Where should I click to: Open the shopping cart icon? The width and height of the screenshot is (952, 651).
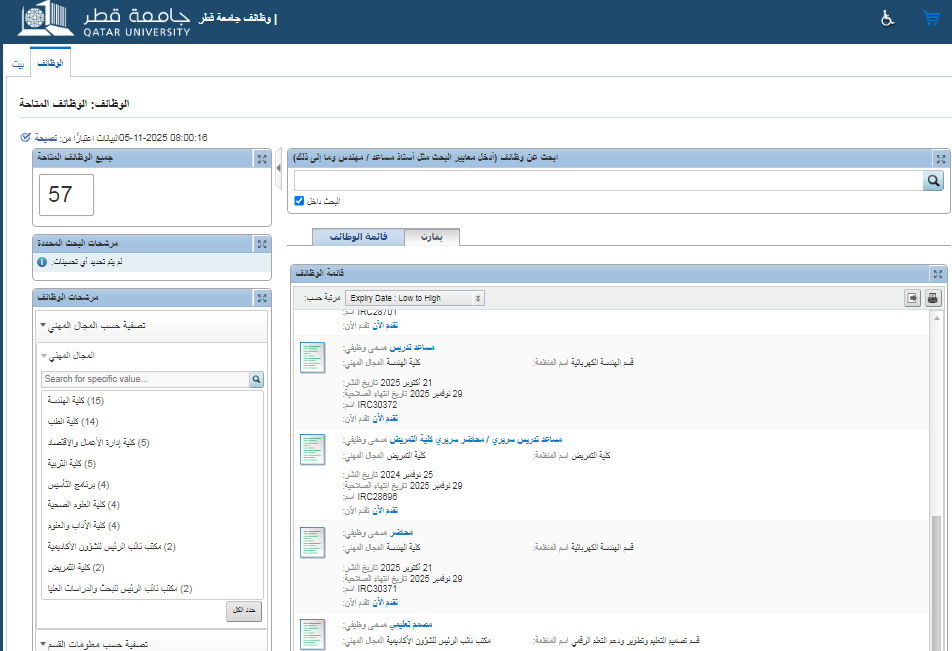pos(931,18)
